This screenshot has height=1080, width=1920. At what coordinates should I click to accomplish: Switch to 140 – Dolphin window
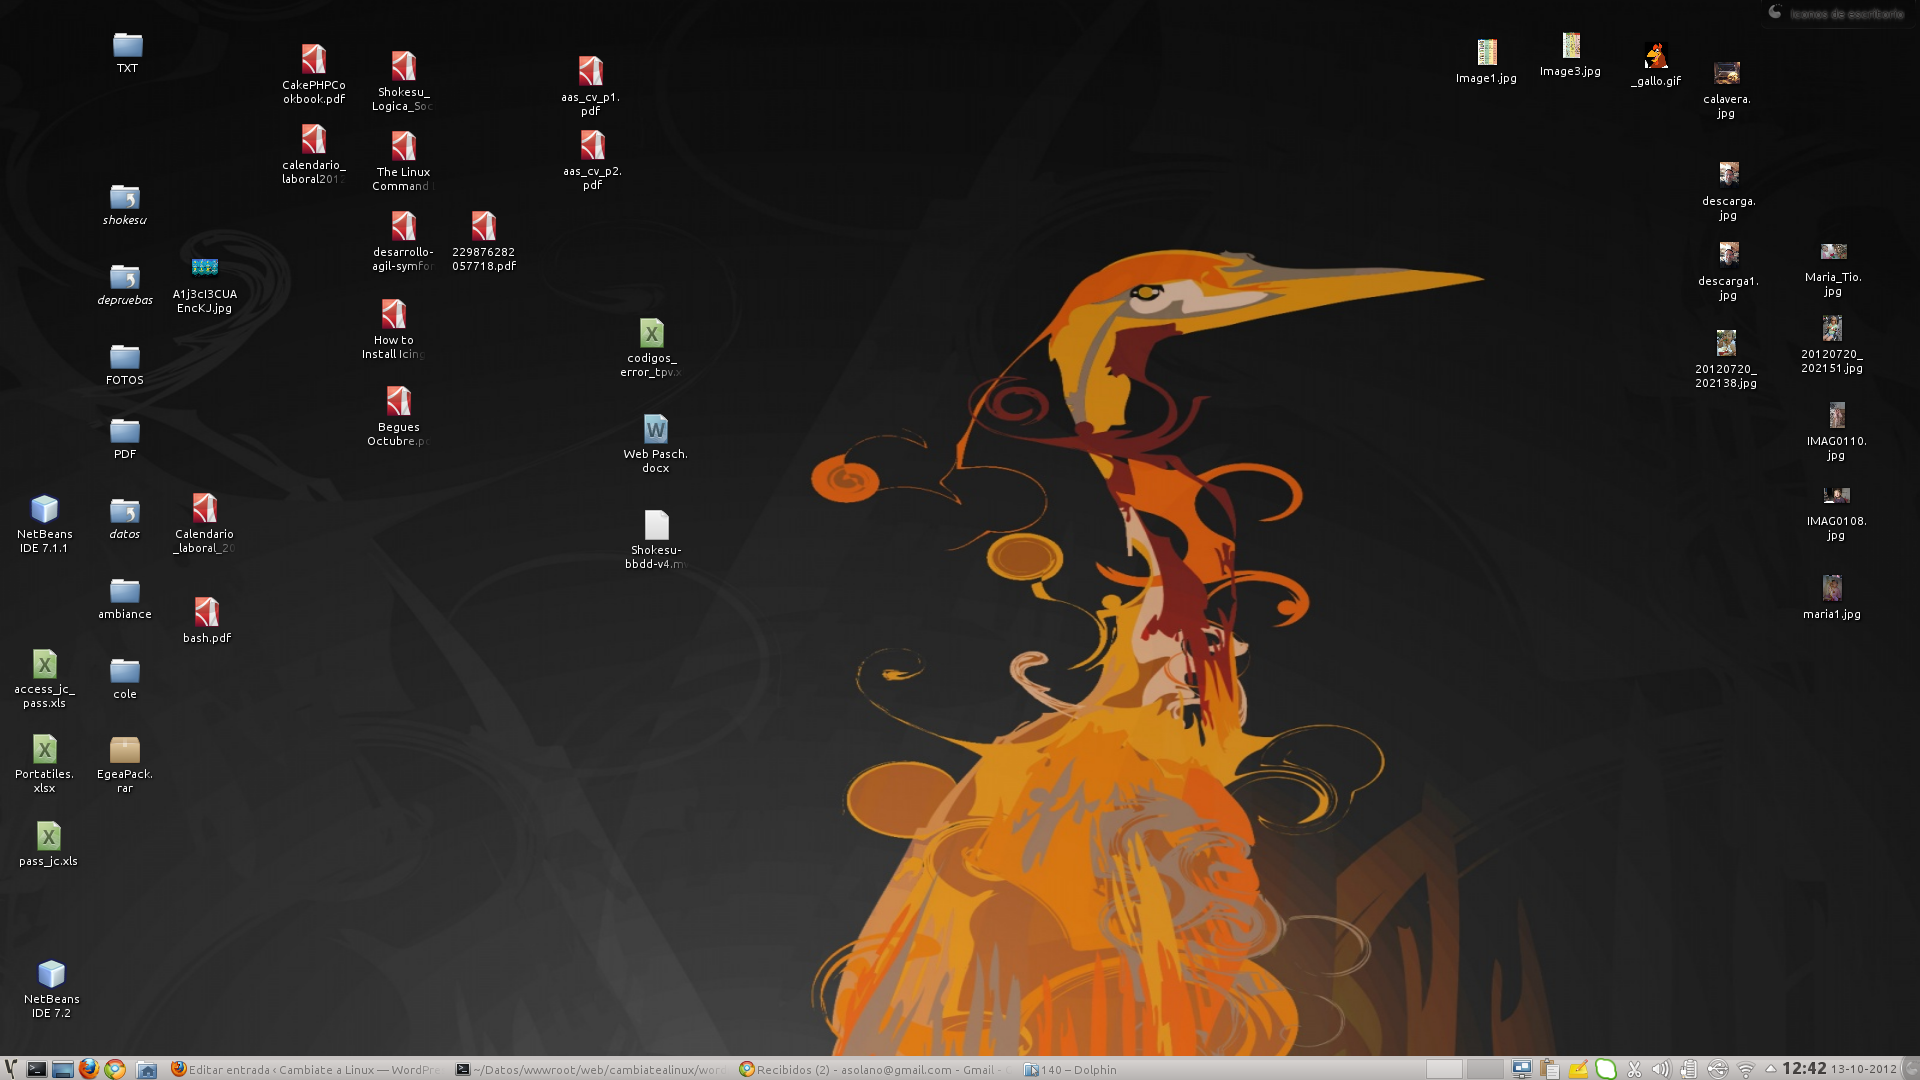[1160, 1069]
